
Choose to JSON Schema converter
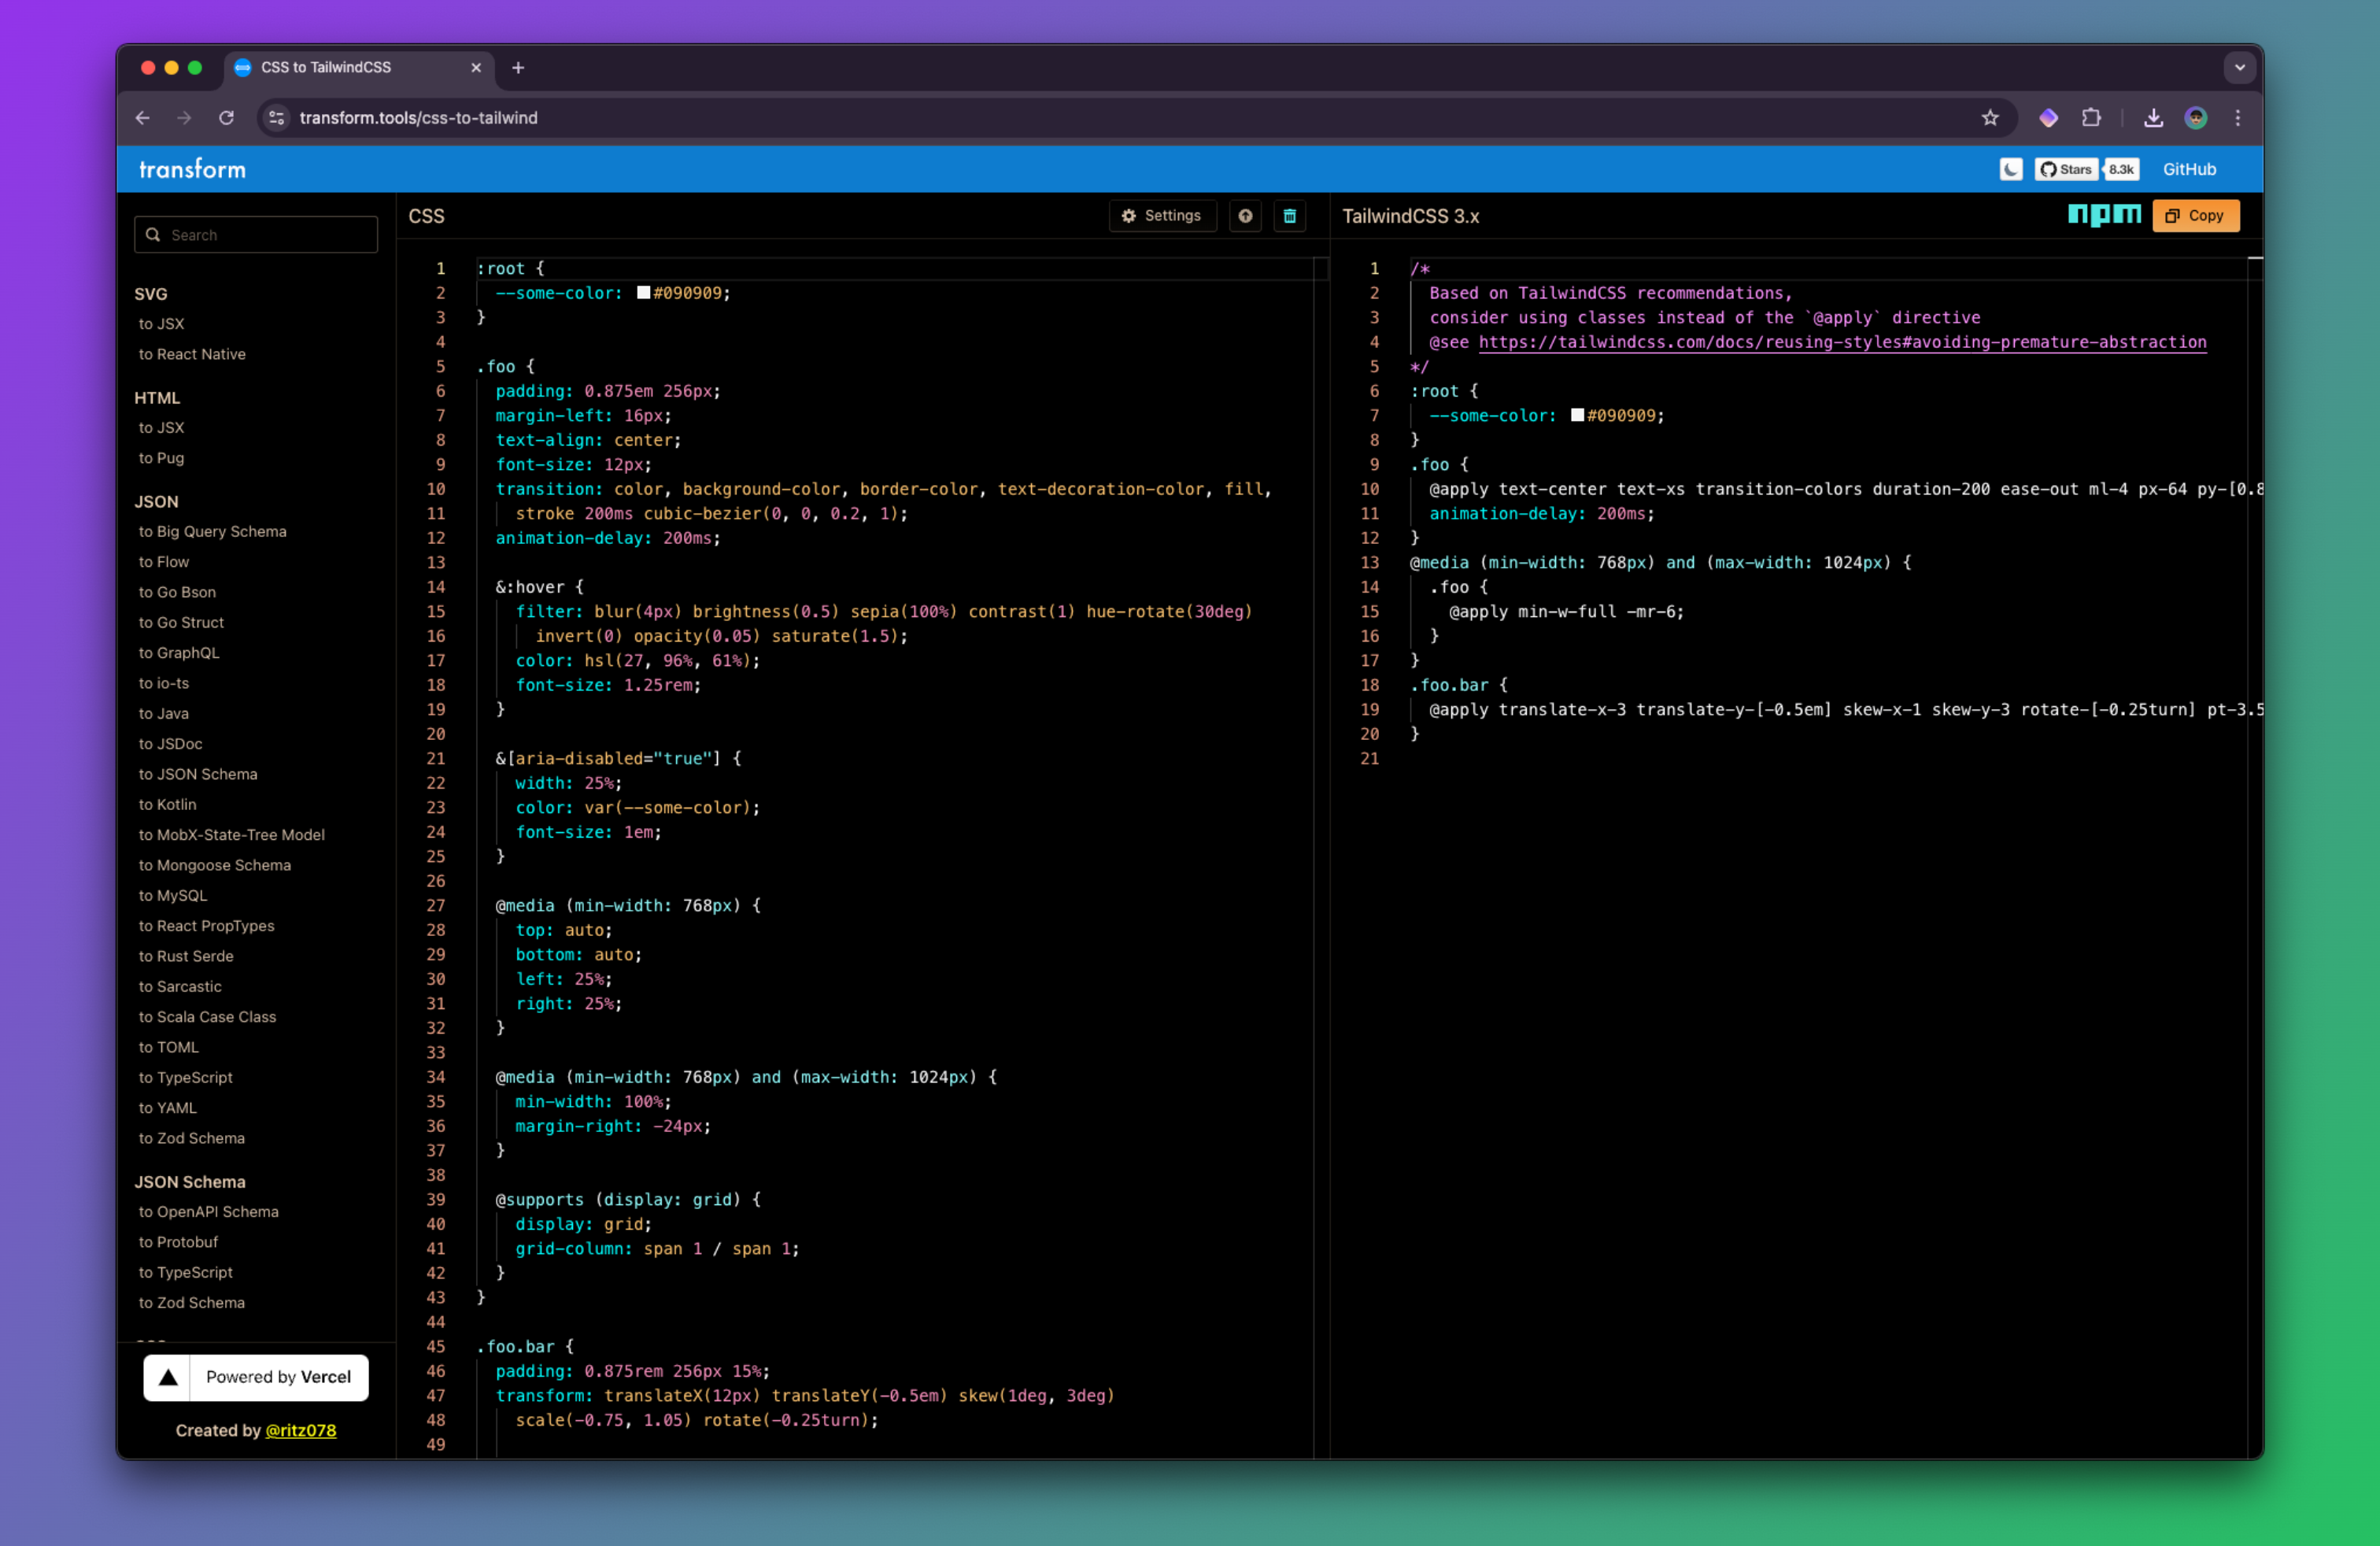tap(198, 774)
